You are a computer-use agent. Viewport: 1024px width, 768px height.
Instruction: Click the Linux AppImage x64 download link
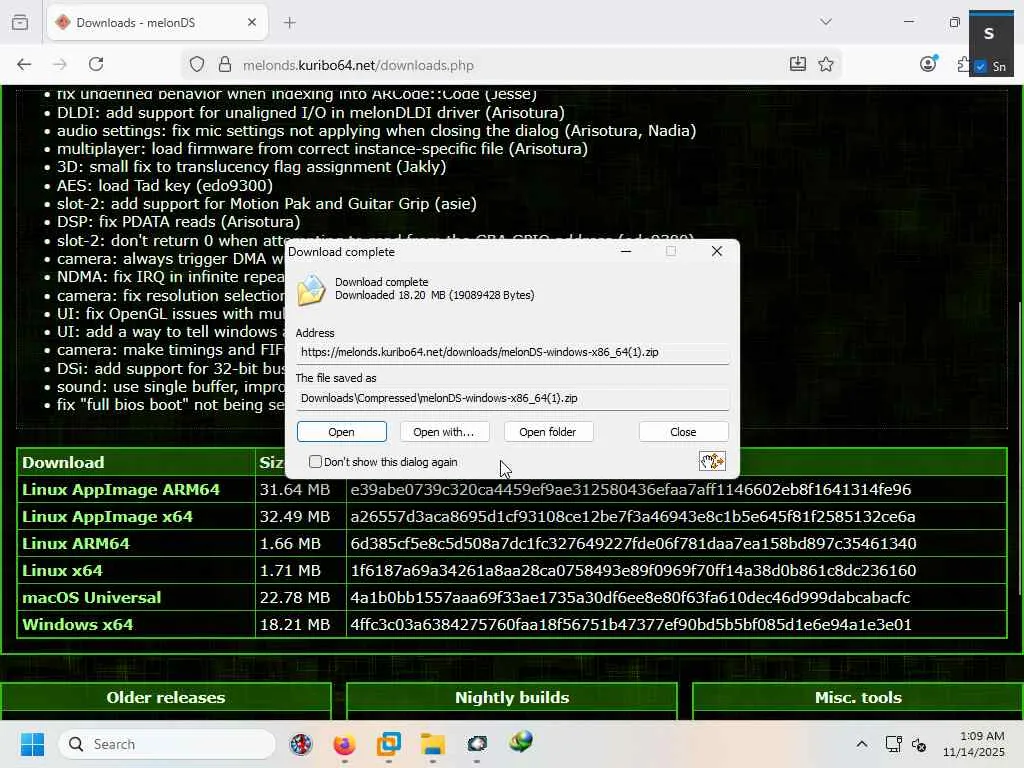coord(108,517)
